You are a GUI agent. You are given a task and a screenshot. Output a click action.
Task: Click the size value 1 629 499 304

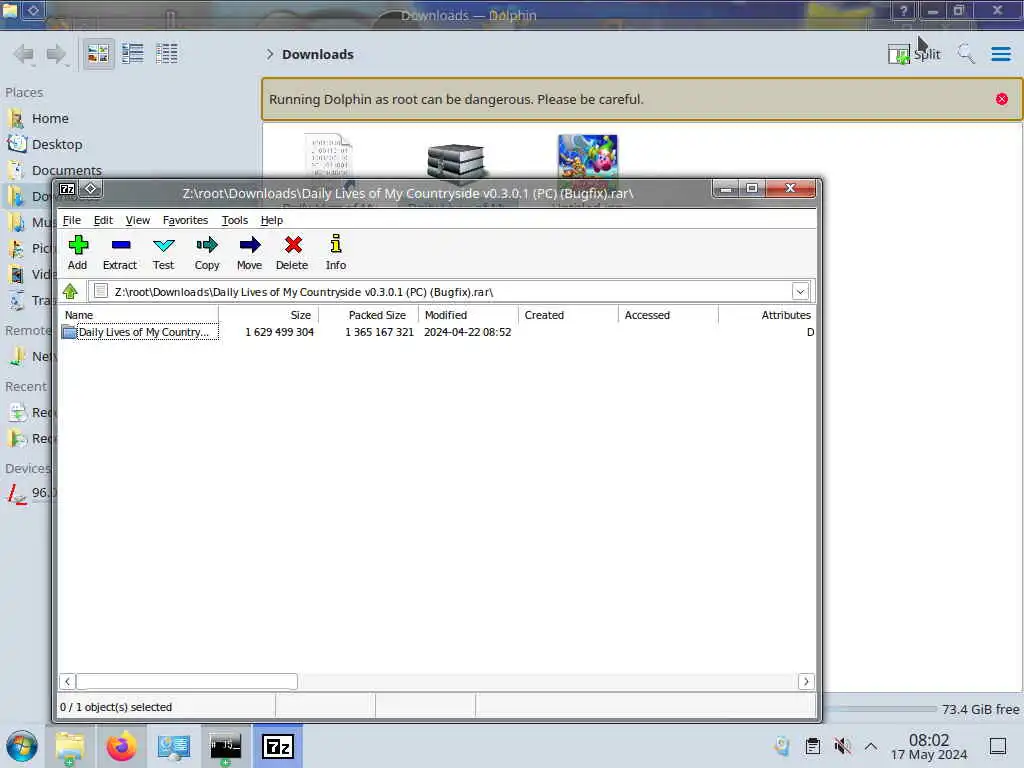tap(280, 332)
